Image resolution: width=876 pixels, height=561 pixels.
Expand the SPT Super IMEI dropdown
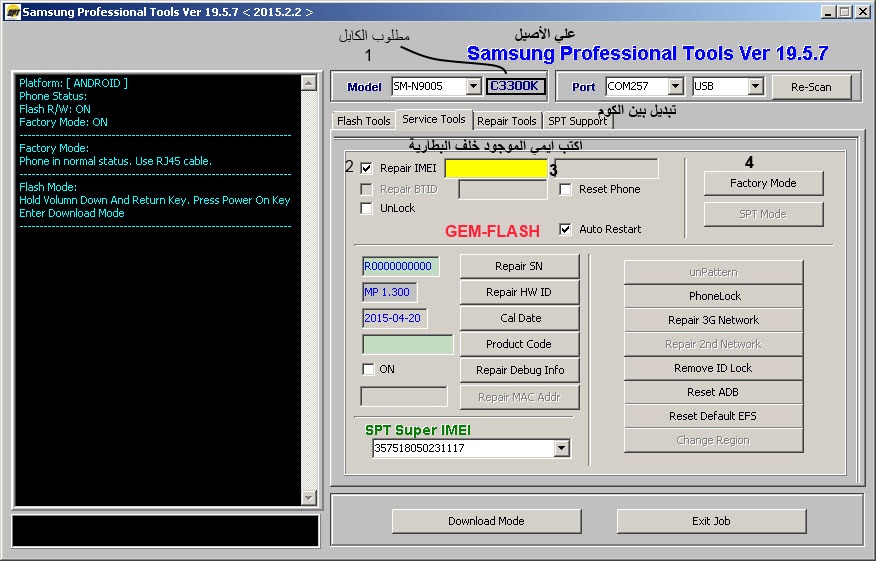pyautogui.click(x=561, y=448)
